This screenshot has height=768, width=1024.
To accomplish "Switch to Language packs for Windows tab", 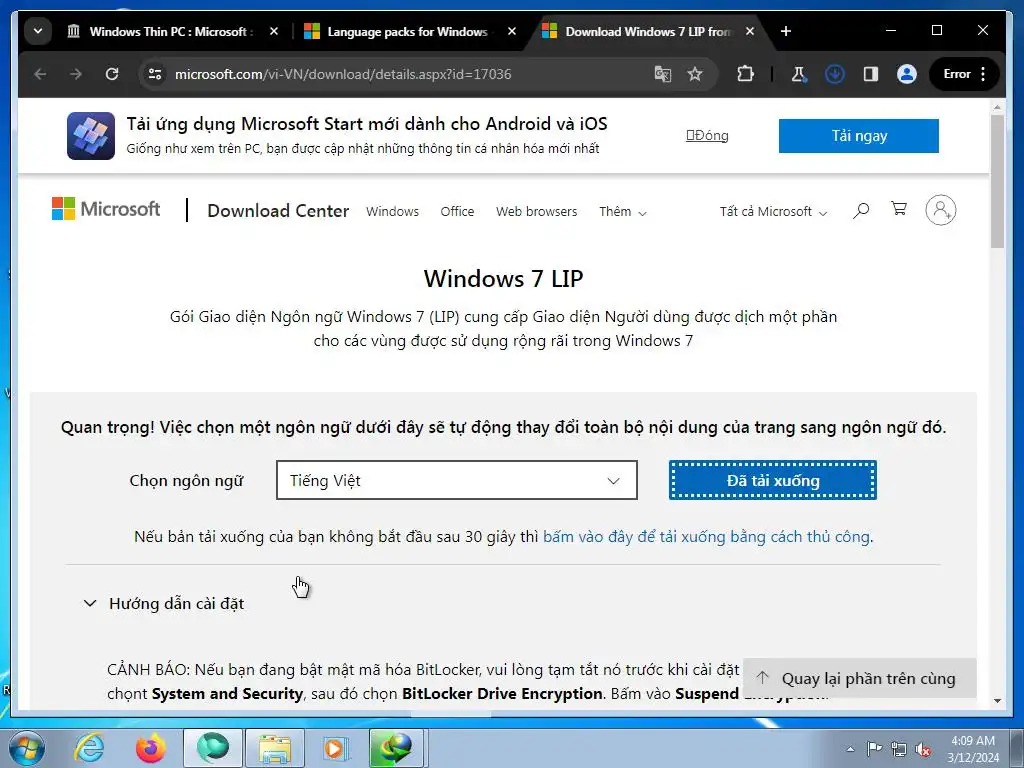I will (408, 31).
